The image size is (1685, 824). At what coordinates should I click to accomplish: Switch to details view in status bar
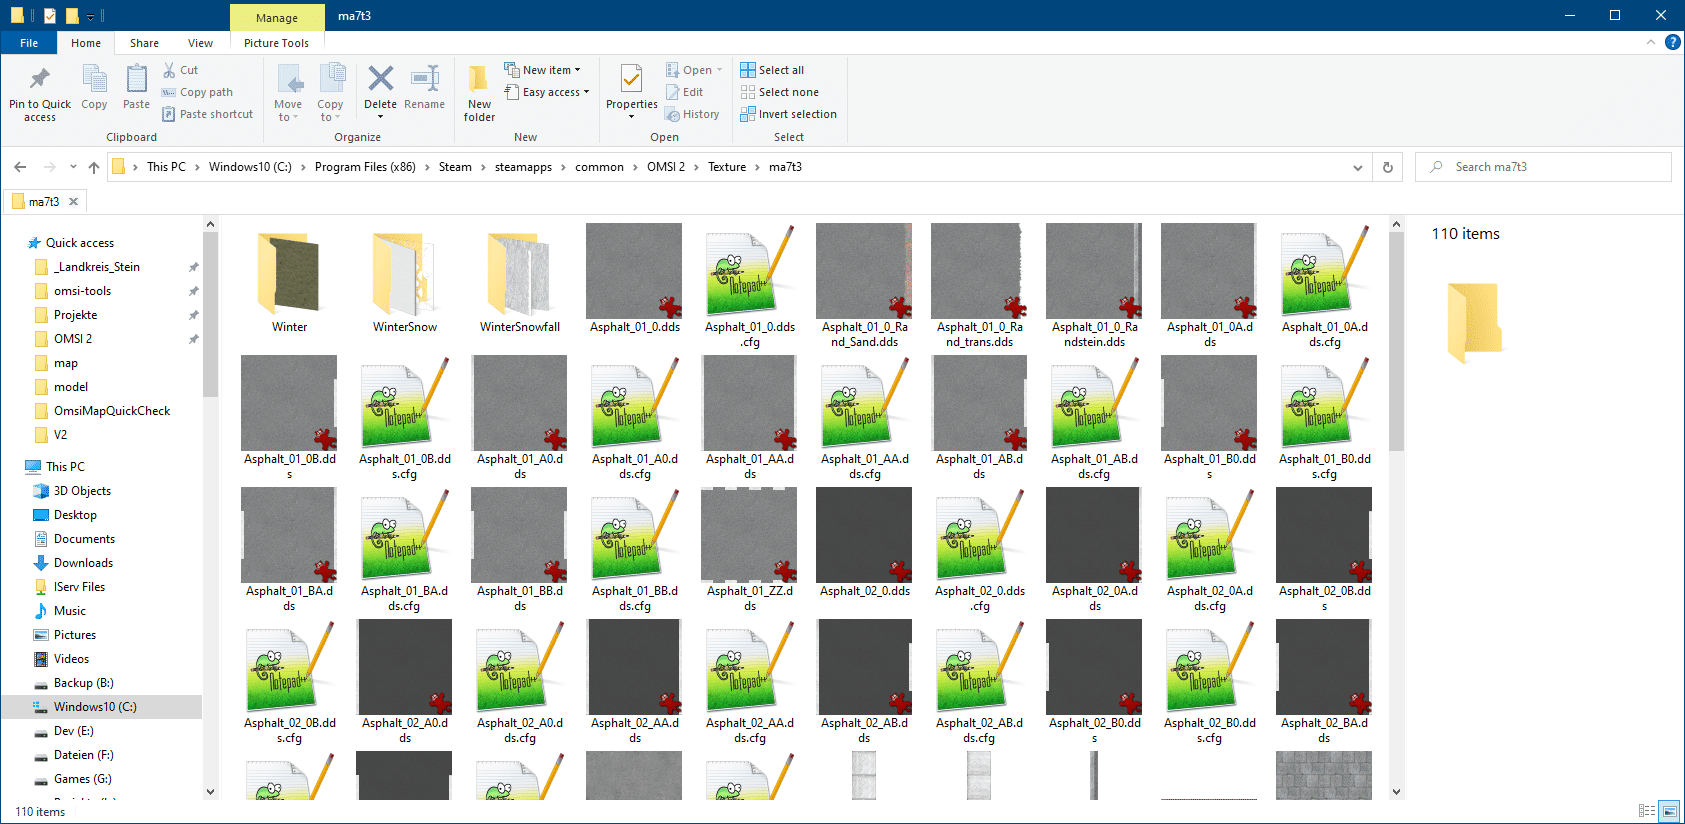(x=1647, y=811)
